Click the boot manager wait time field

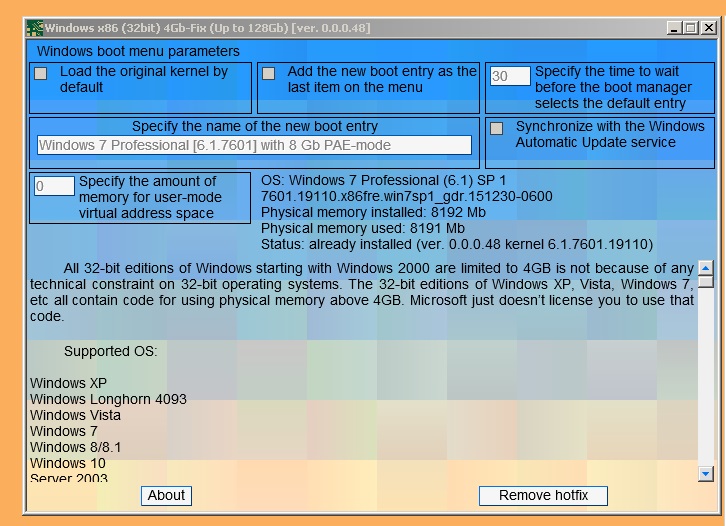(510, 76)
